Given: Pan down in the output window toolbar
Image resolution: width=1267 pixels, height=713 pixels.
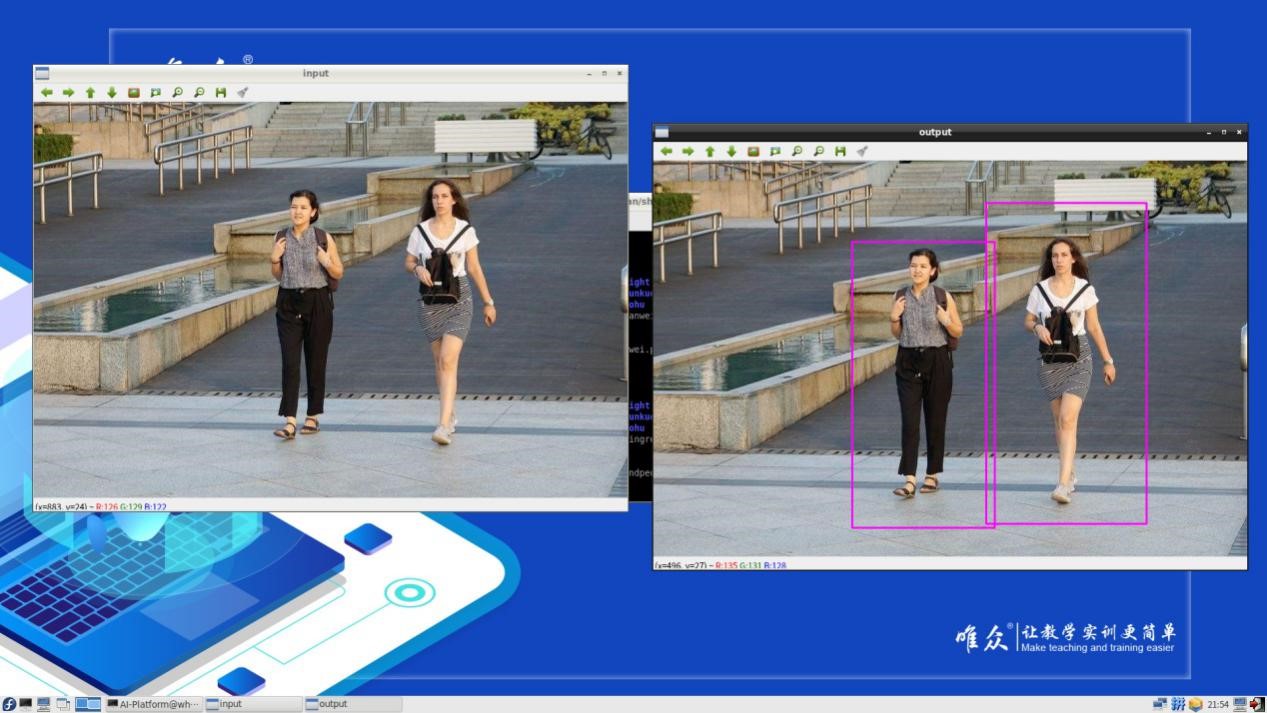Looking at the screenshot, I should (x=731, y=151).
